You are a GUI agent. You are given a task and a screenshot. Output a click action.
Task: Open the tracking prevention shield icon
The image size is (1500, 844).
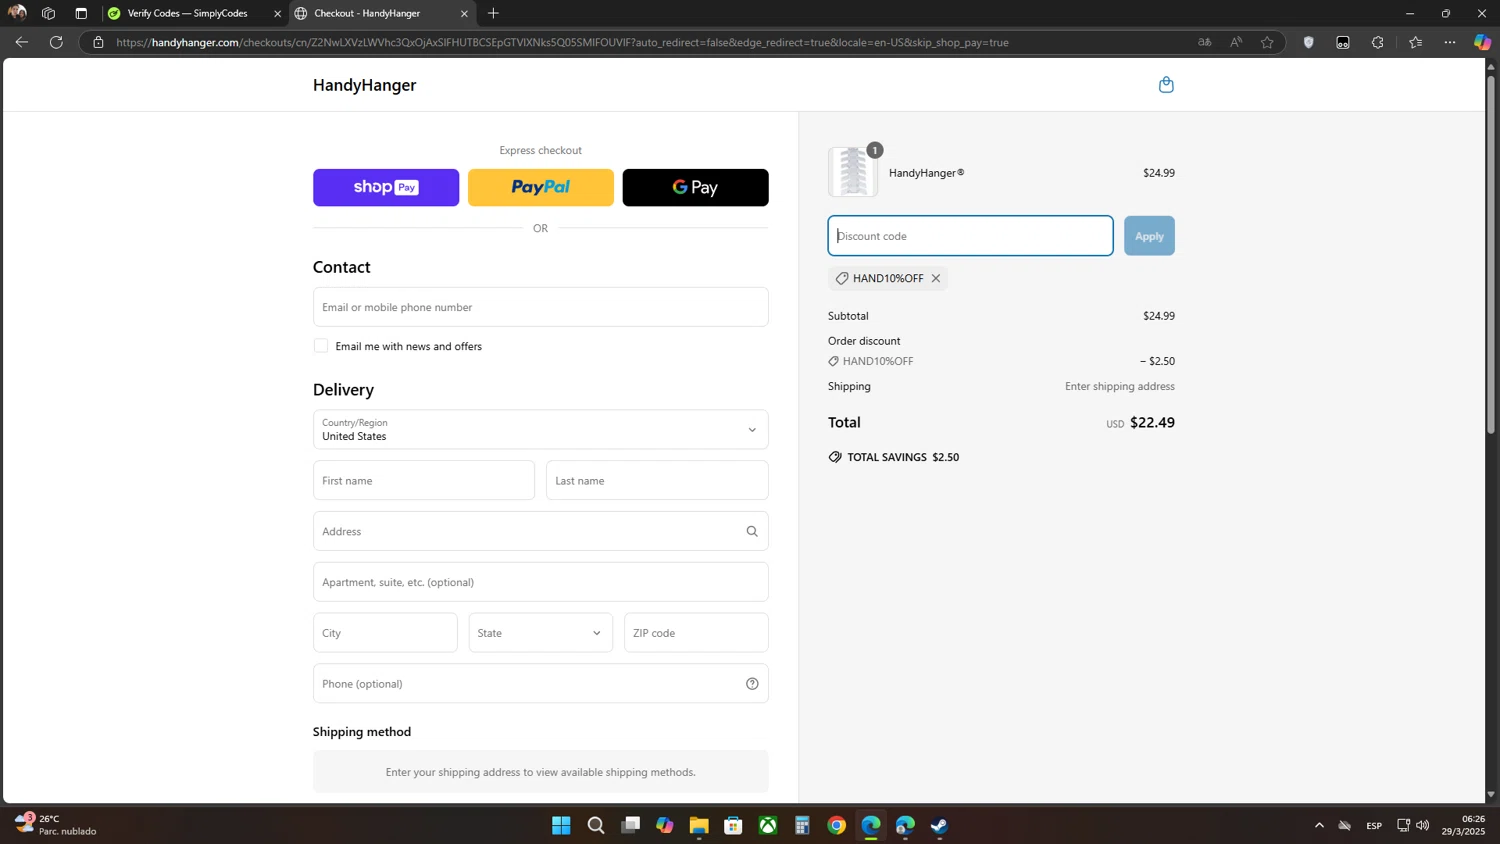[1308, 42]
